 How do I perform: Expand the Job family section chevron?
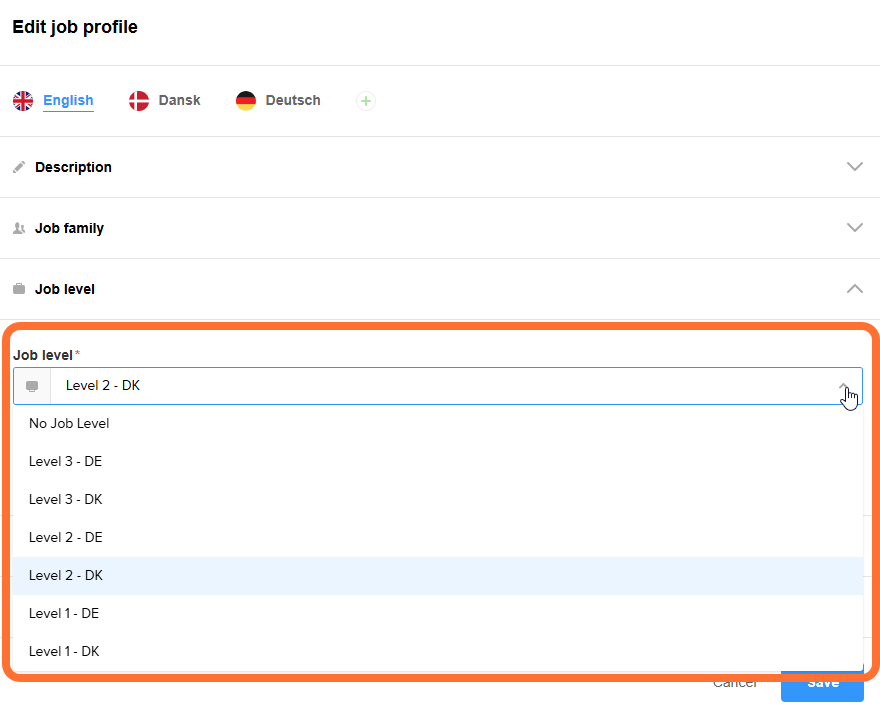point(855,228)
